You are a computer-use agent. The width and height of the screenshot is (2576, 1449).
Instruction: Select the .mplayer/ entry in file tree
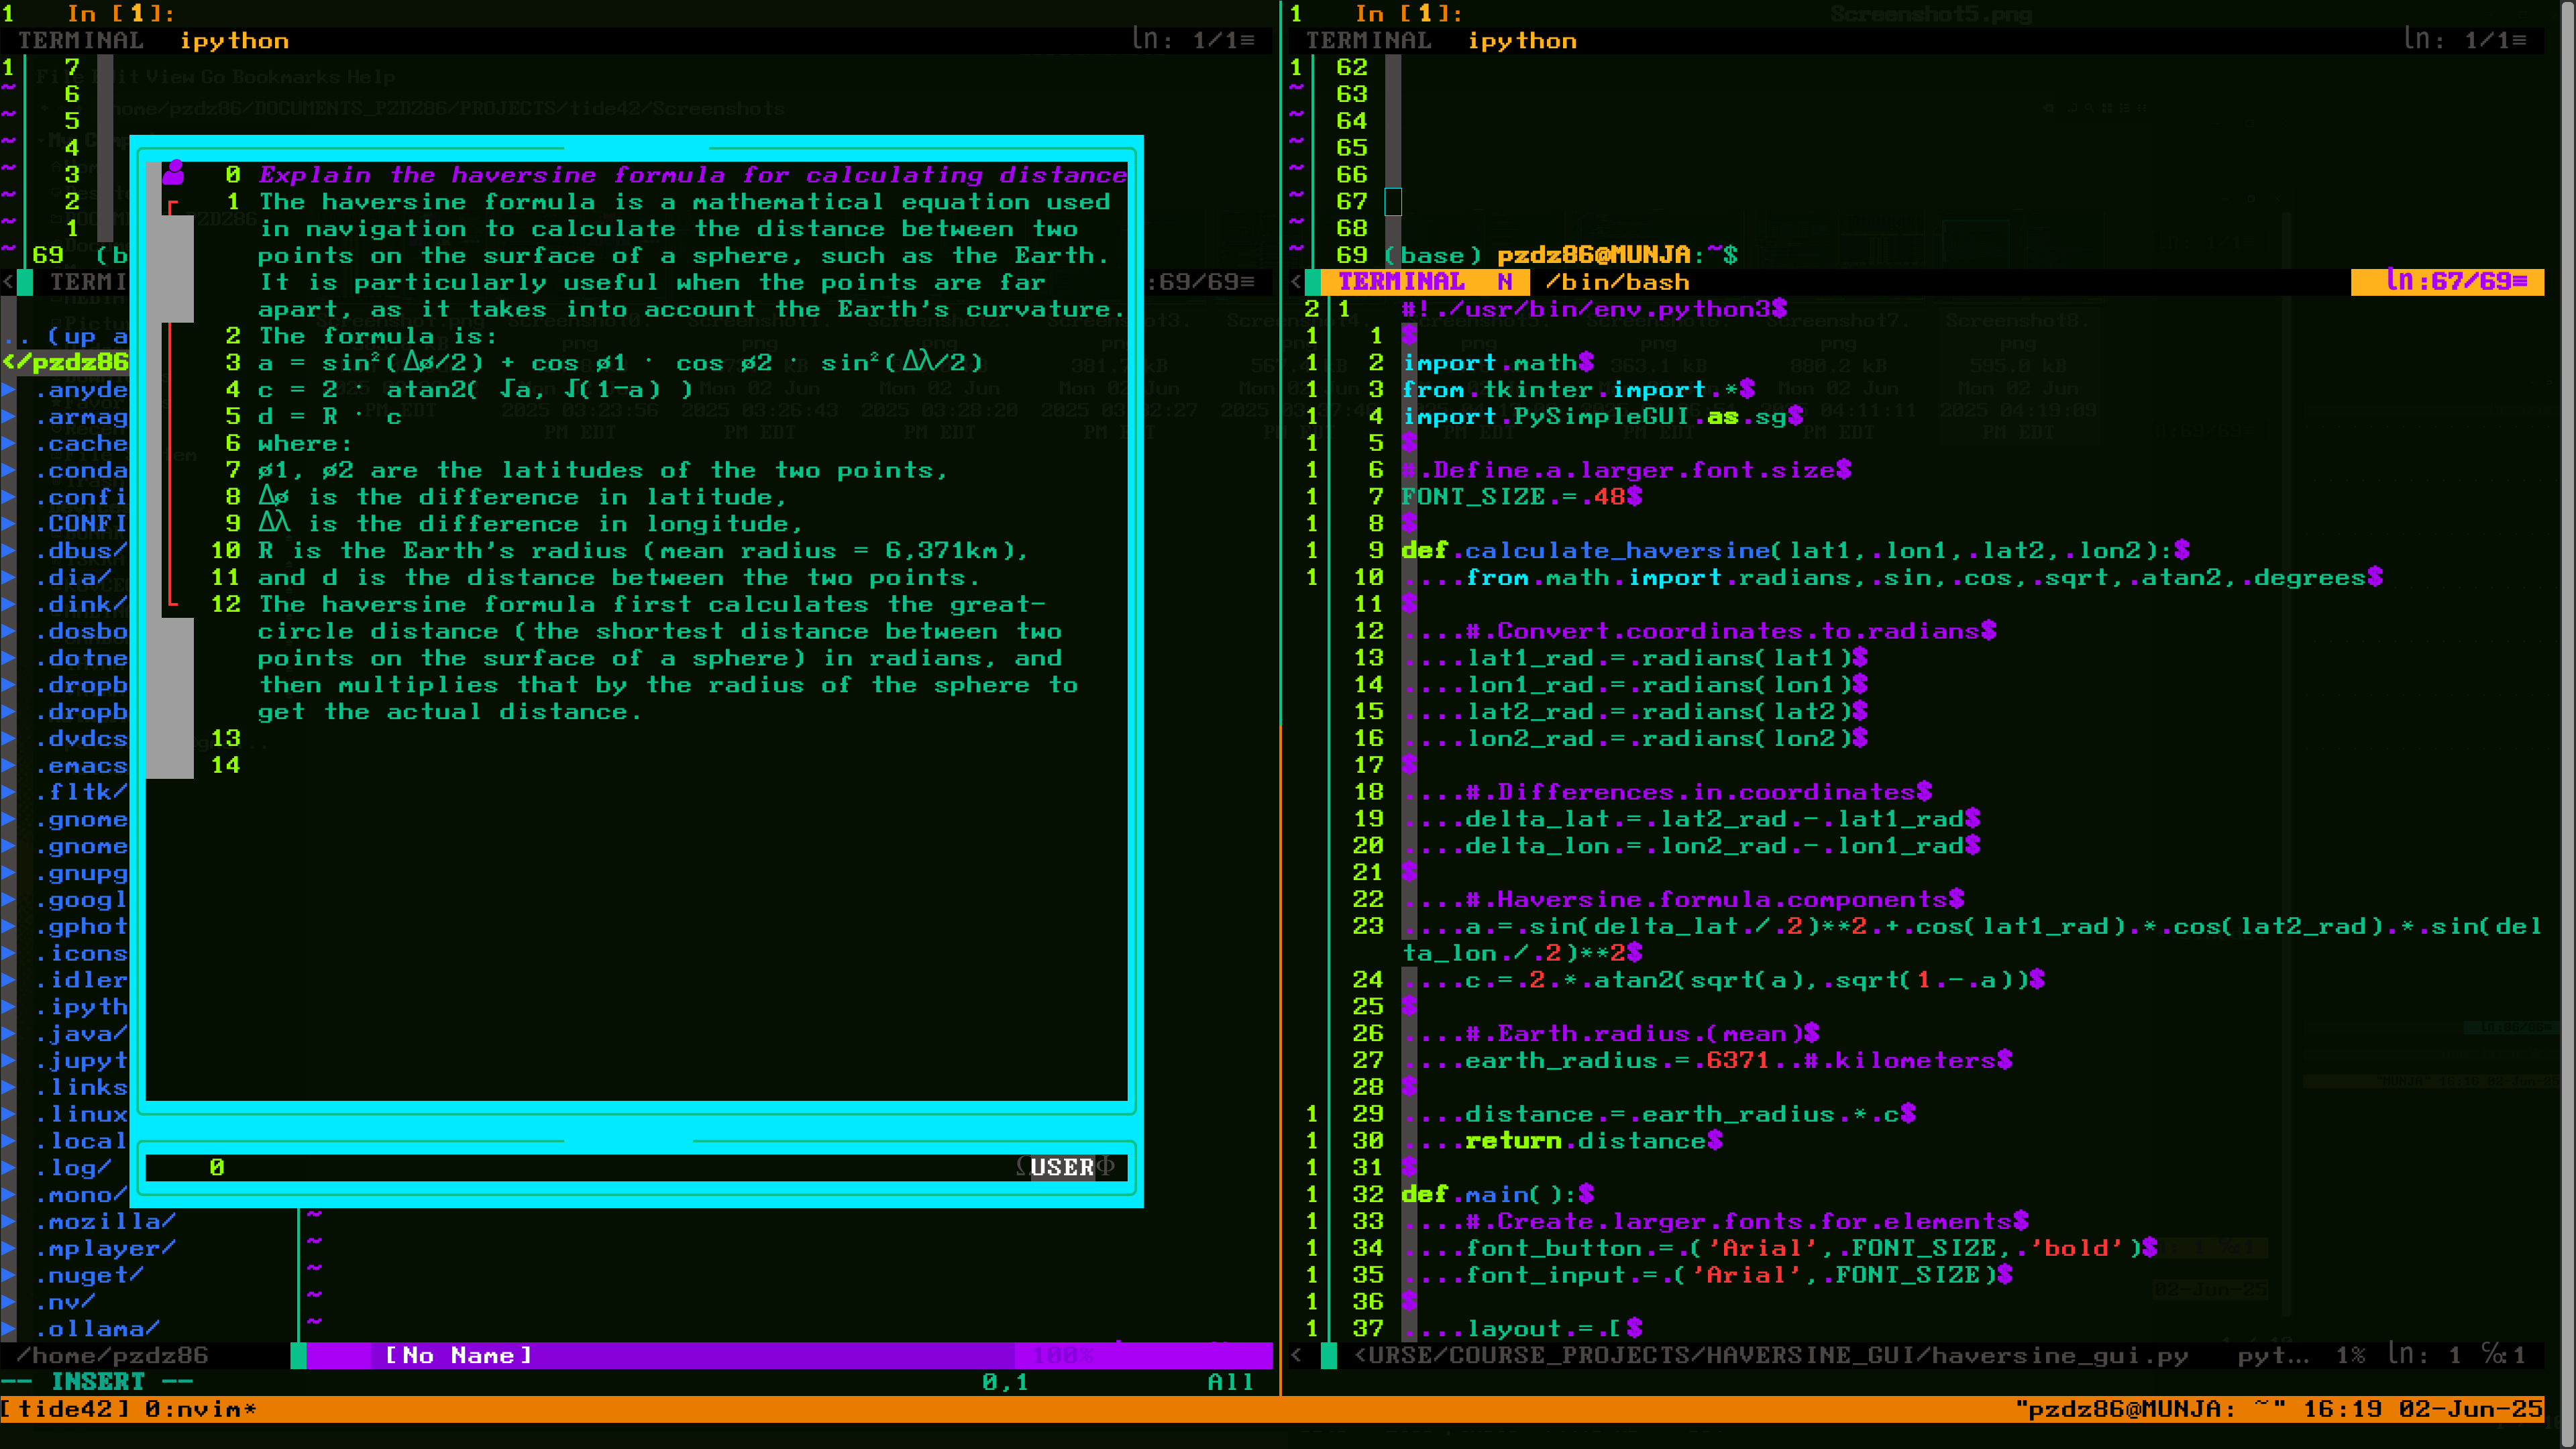click(x=105, y=1248)
